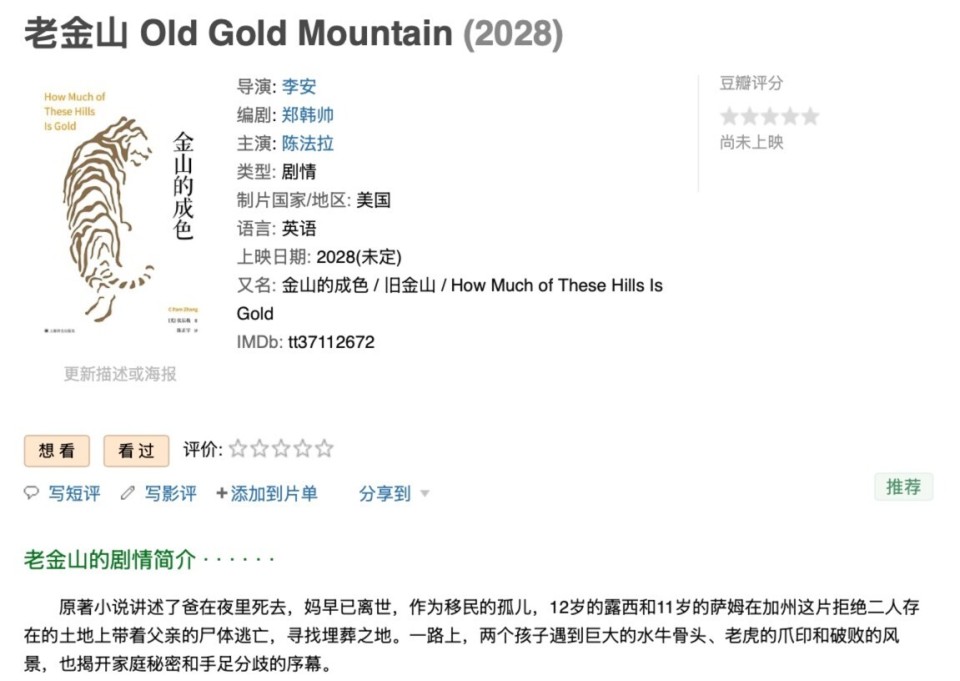Click the 推荐 recommend button

(903, 487)
